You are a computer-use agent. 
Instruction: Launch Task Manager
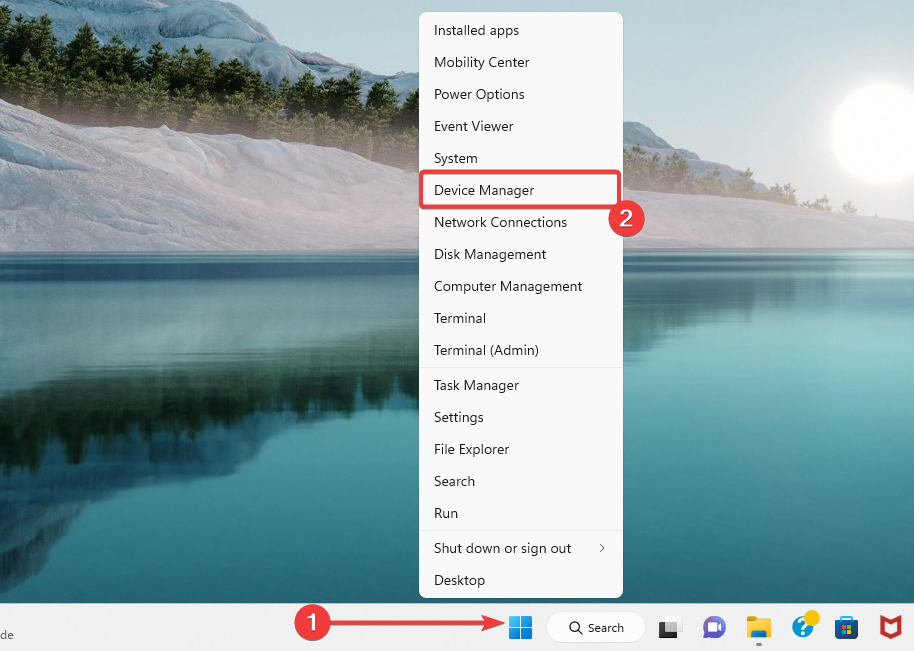tap(476, 385)
